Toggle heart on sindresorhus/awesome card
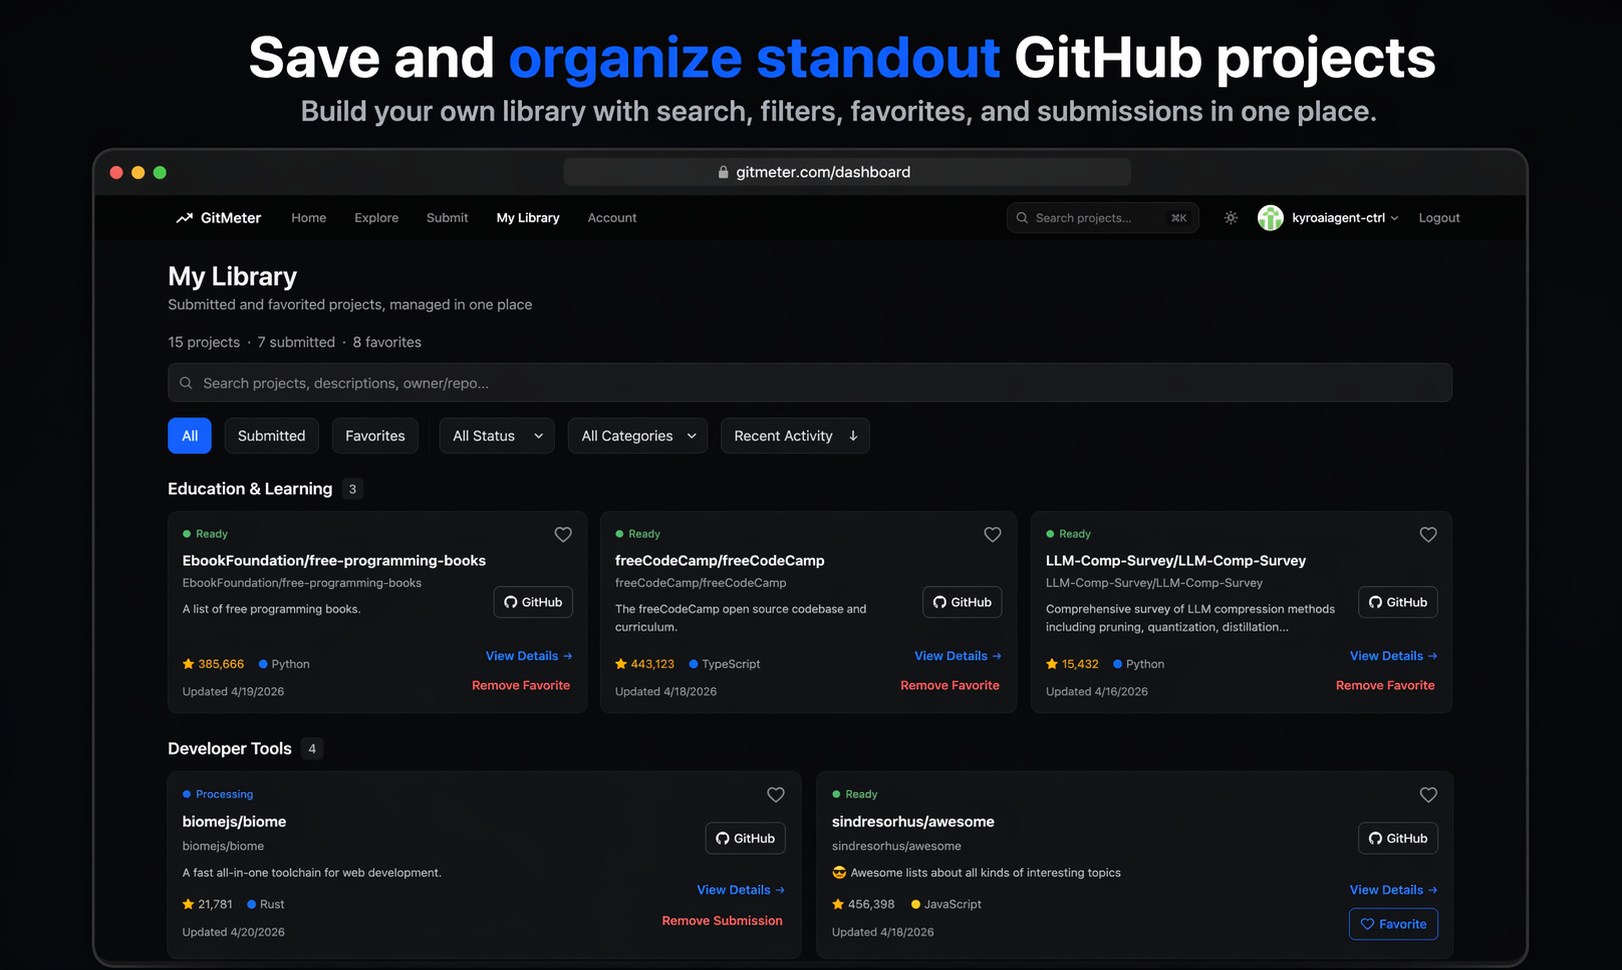Screen dimensions: 1622x970 coord(1428,795)
